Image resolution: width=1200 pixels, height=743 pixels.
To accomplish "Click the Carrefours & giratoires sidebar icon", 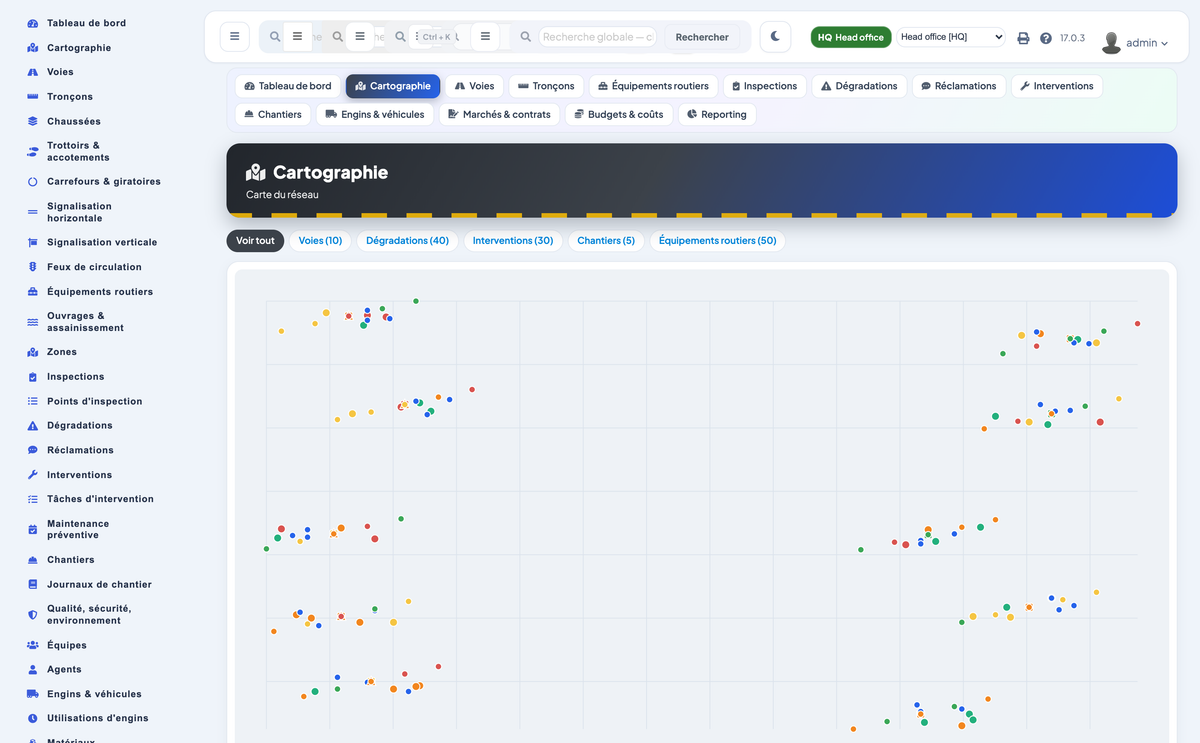I will tap(33, 182).
